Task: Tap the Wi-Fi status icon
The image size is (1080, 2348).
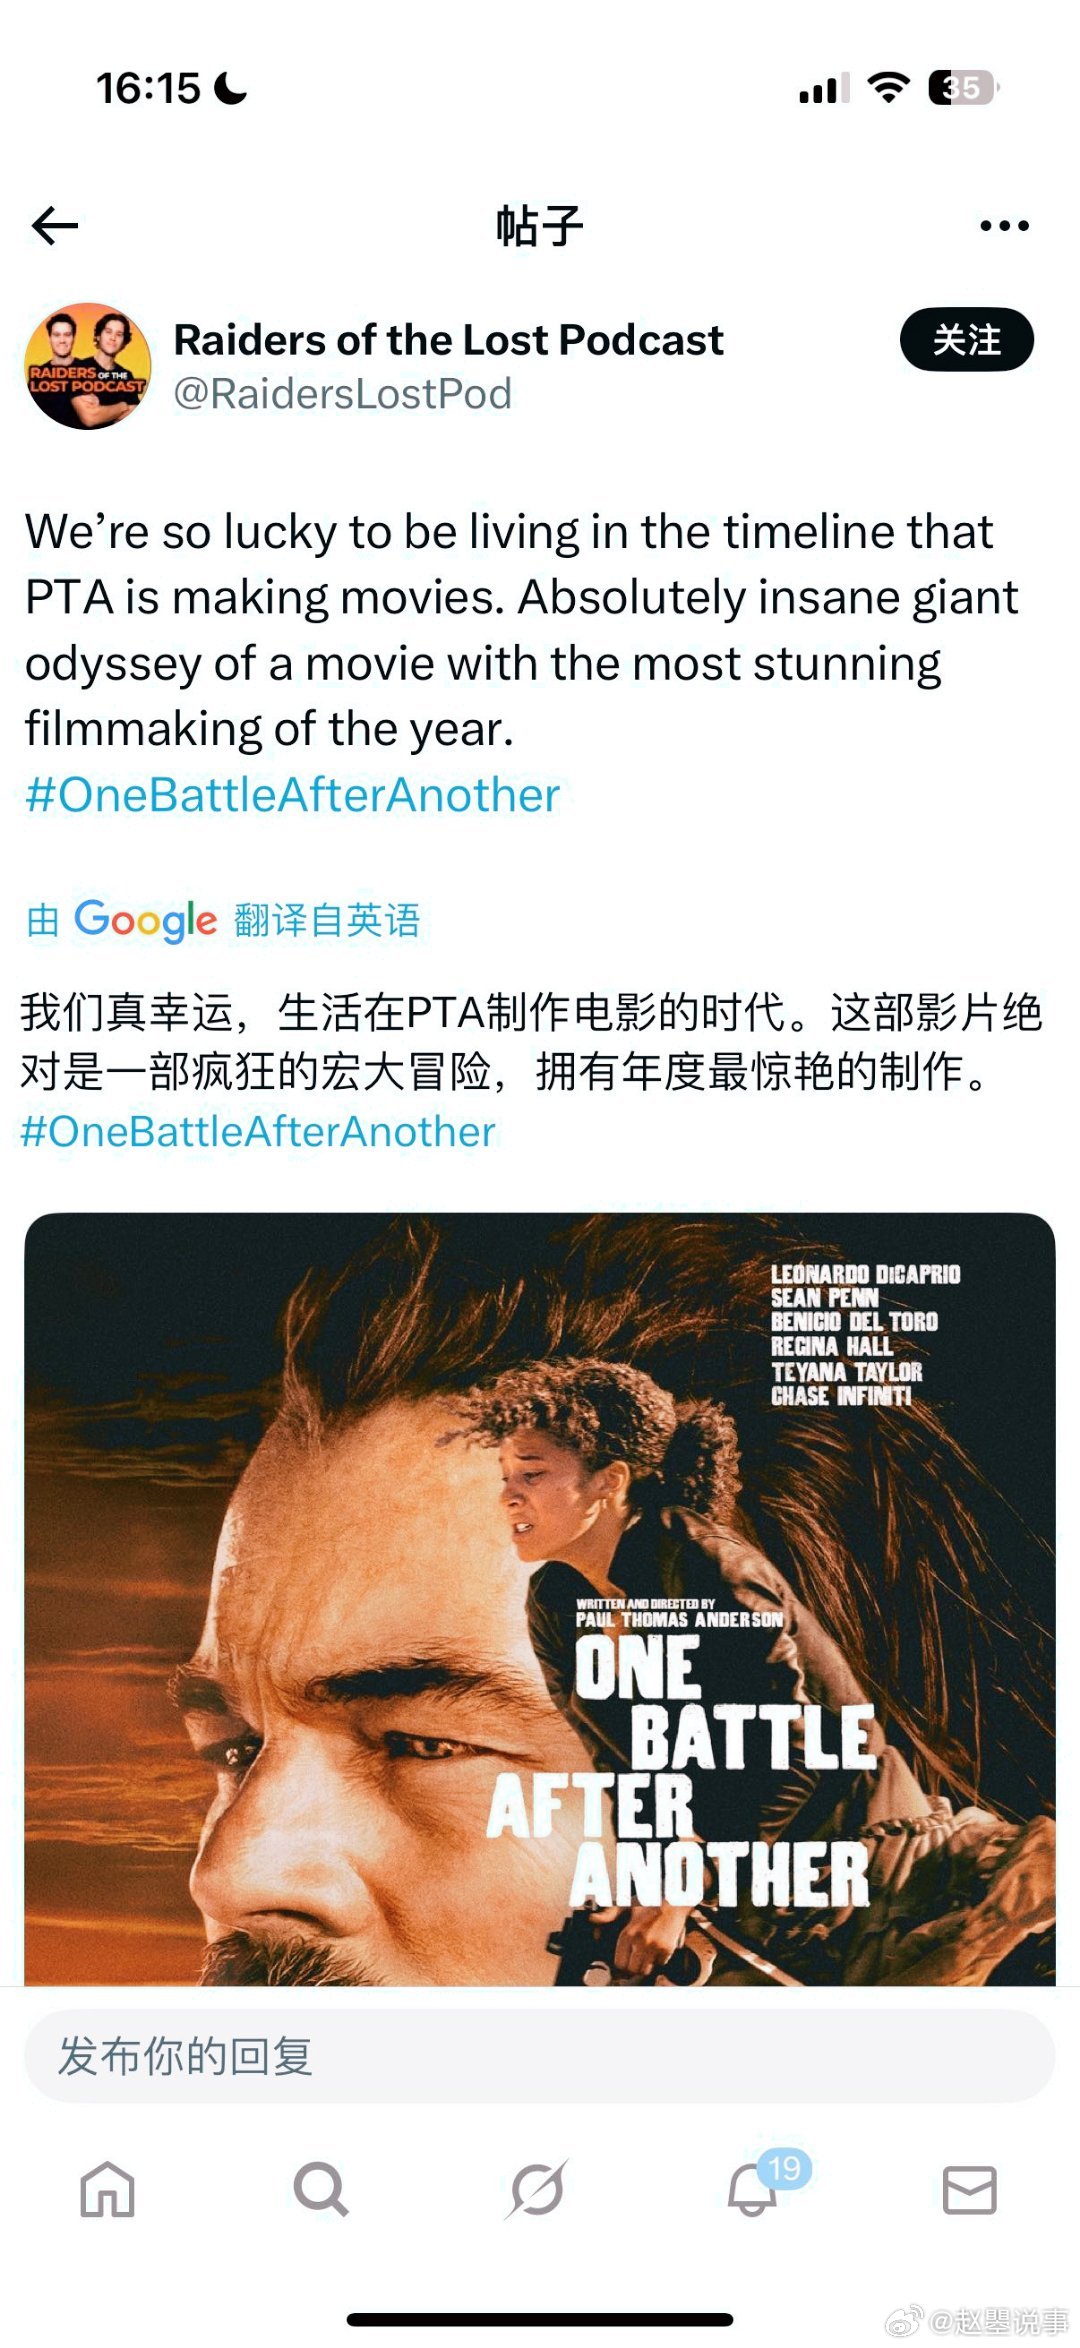Action: pos(888,88)
